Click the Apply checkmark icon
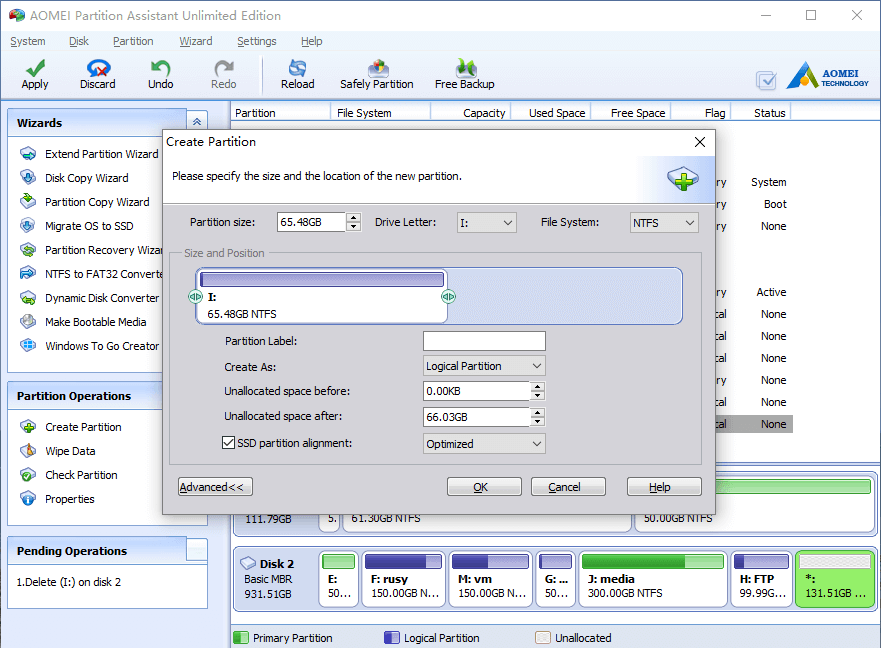The image size is (881, 648). point(35,68)
